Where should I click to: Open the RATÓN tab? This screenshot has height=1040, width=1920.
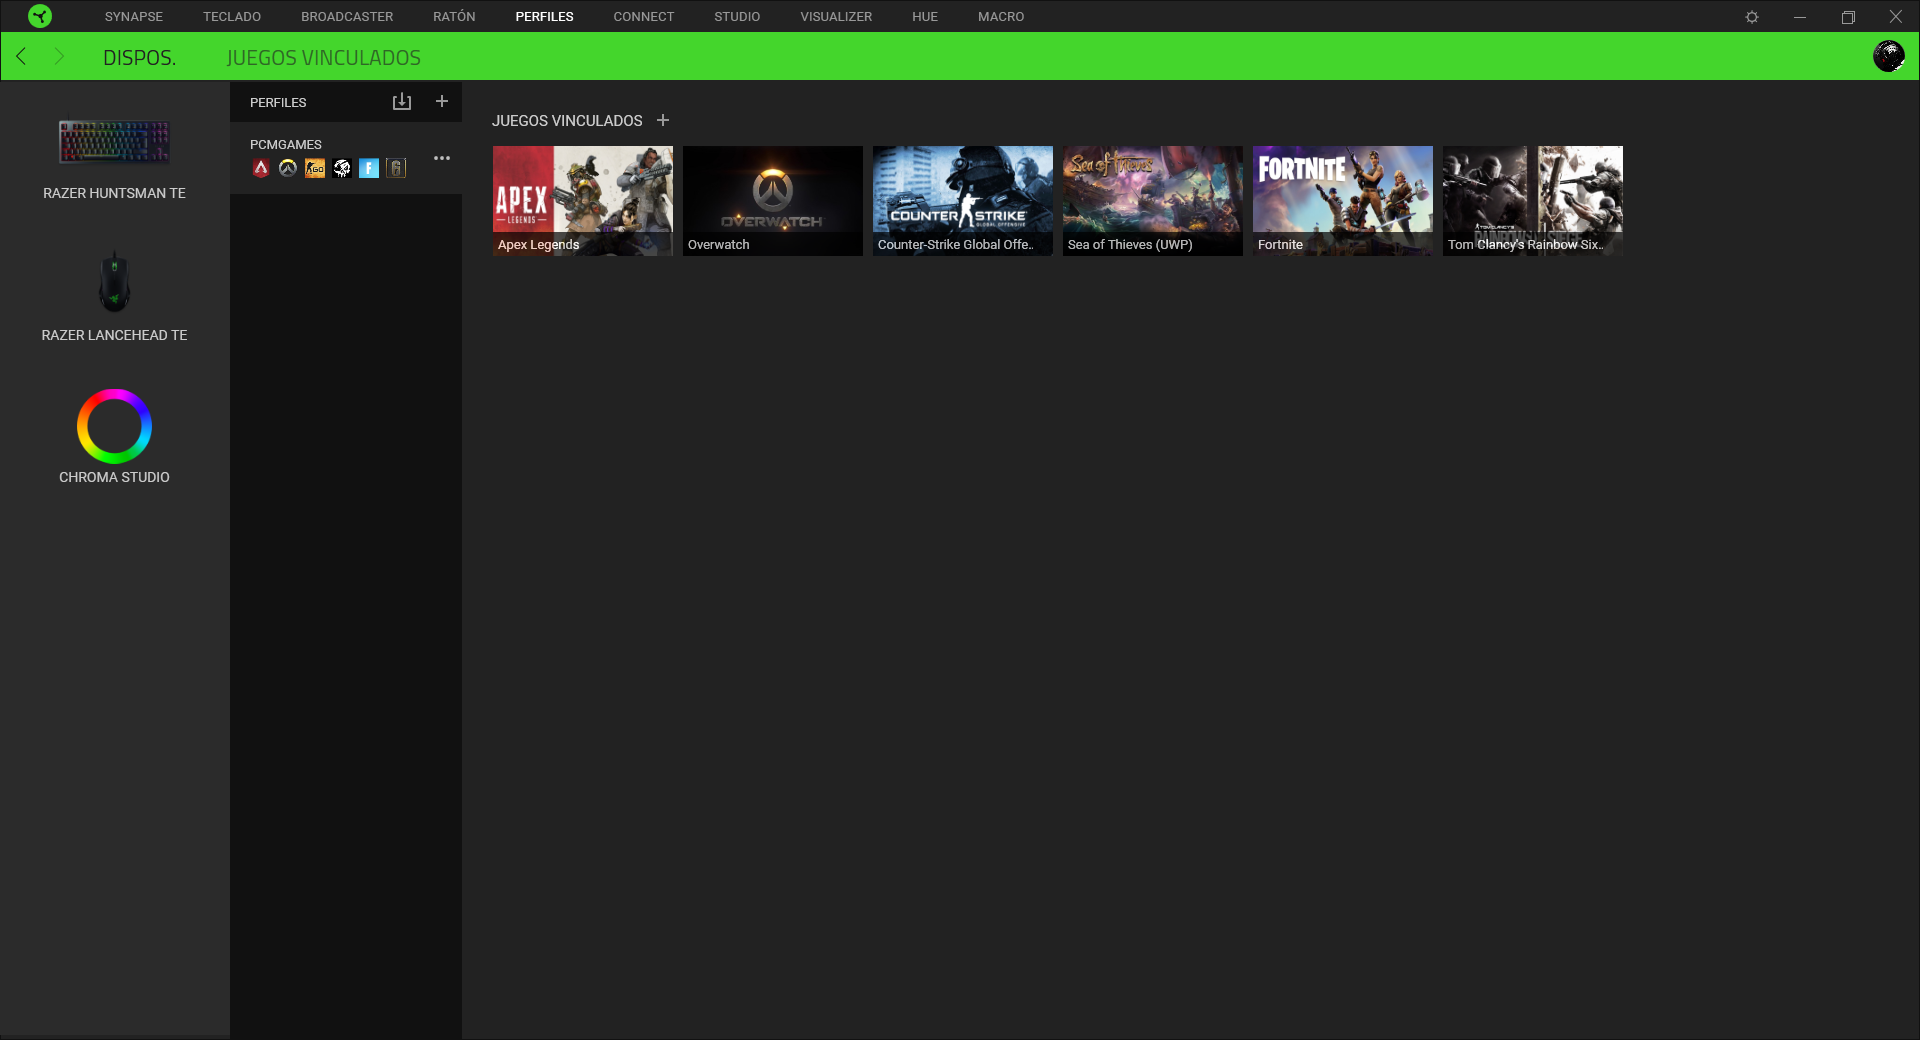[x=454, y=17]
